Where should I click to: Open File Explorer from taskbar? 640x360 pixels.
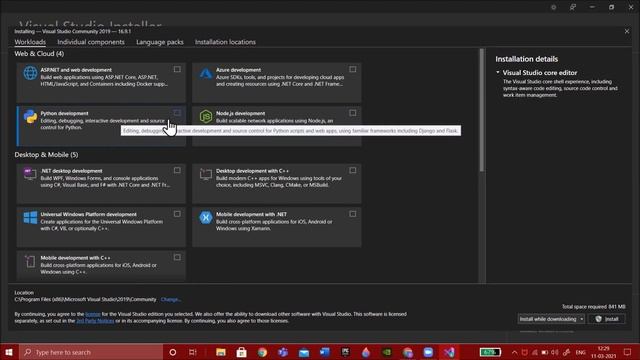[221, 352]
